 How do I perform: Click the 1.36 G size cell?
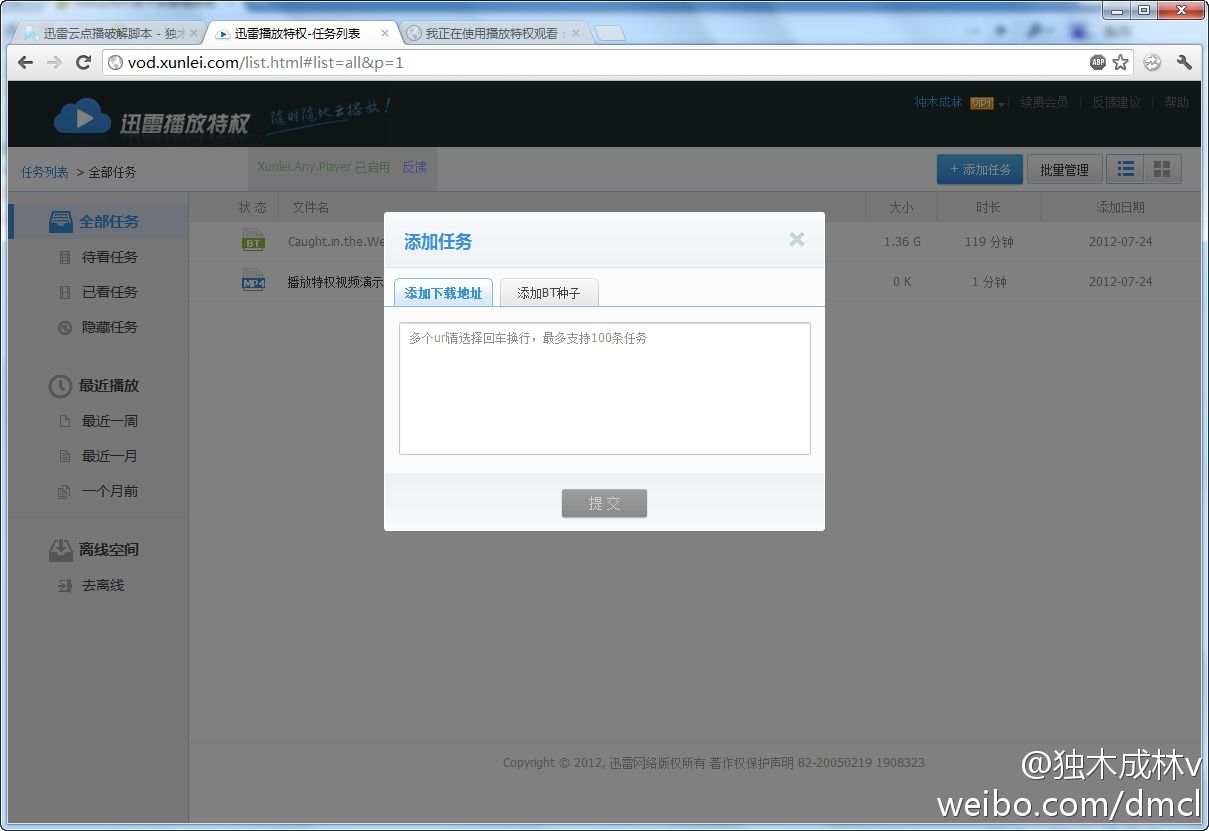902,241
